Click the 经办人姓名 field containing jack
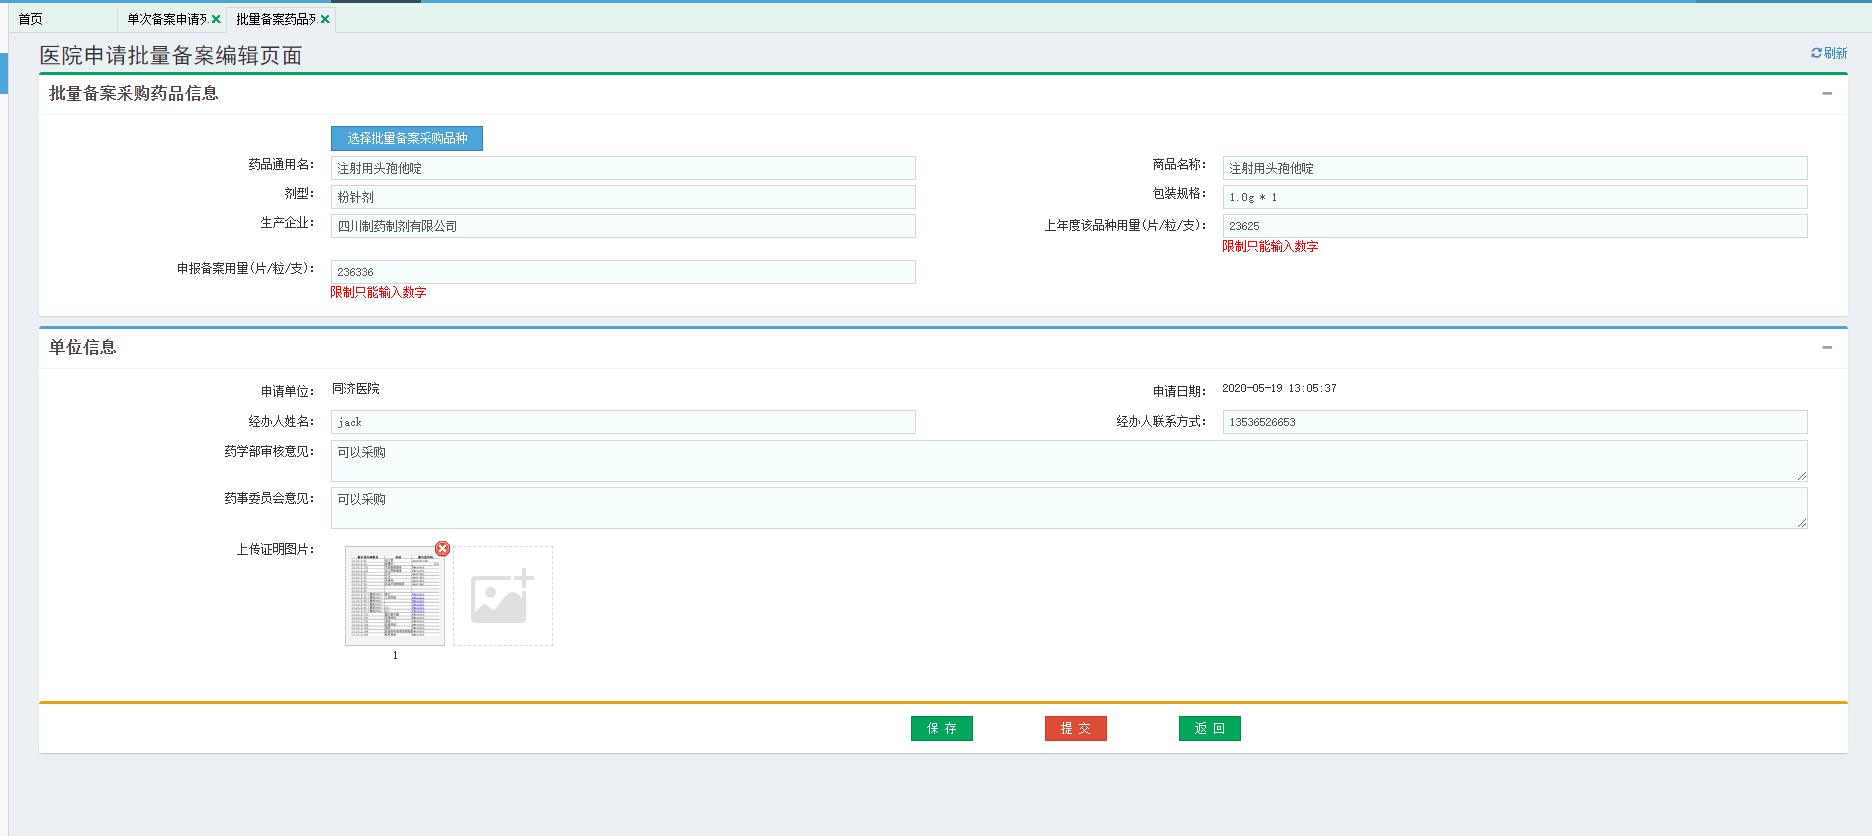Viewport: 1872px width, 836px height. 622,422
